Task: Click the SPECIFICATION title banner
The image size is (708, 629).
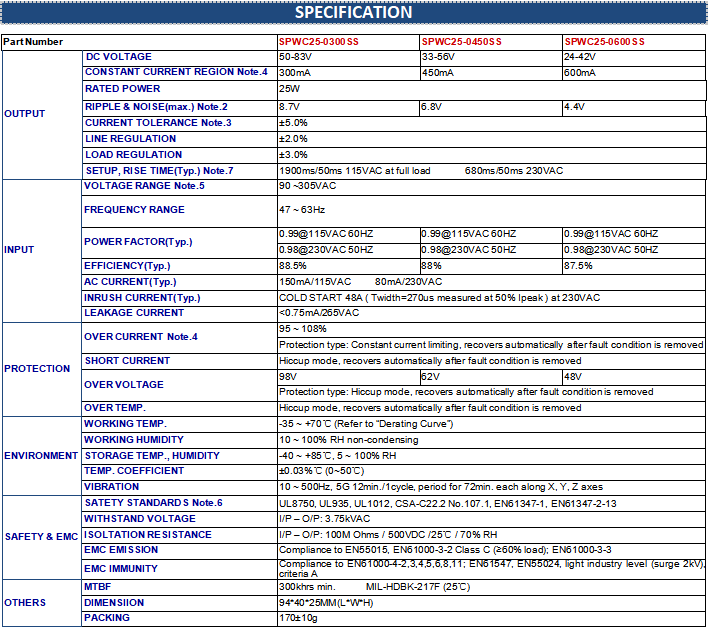Action: [x=354, y=13]
